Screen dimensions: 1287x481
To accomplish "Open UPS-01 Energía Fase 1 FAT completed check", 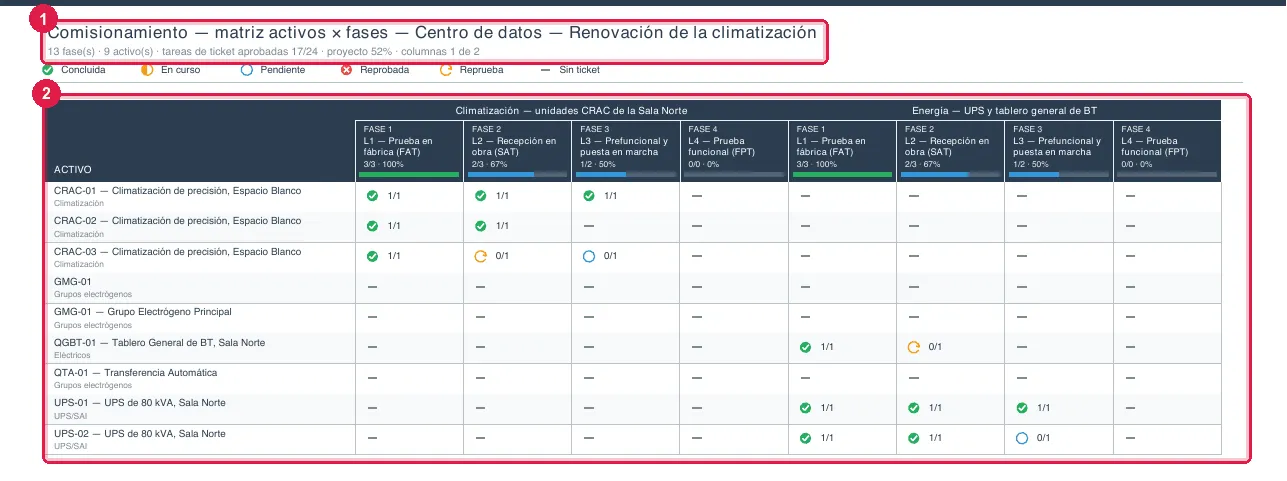I will pyautogui.click(x=805, y=408).
